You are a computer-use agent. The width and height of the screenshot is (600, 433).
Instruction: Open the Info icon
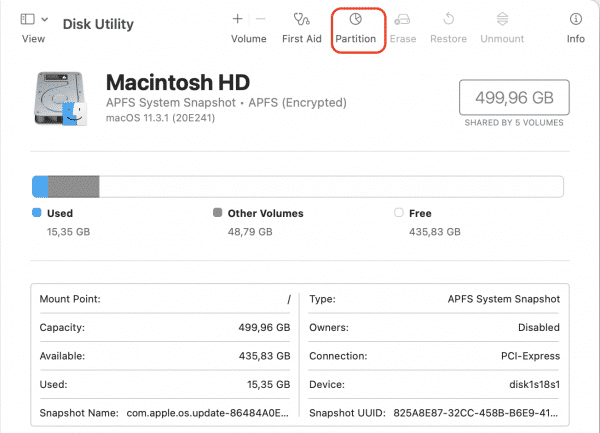point(576,19)
